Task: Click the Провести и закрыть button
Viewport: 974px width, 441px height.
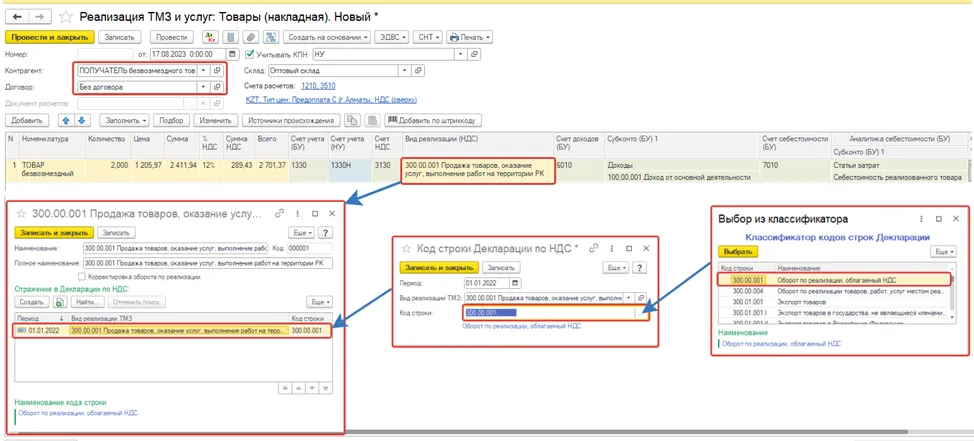Action: click(x=49, y=37)
